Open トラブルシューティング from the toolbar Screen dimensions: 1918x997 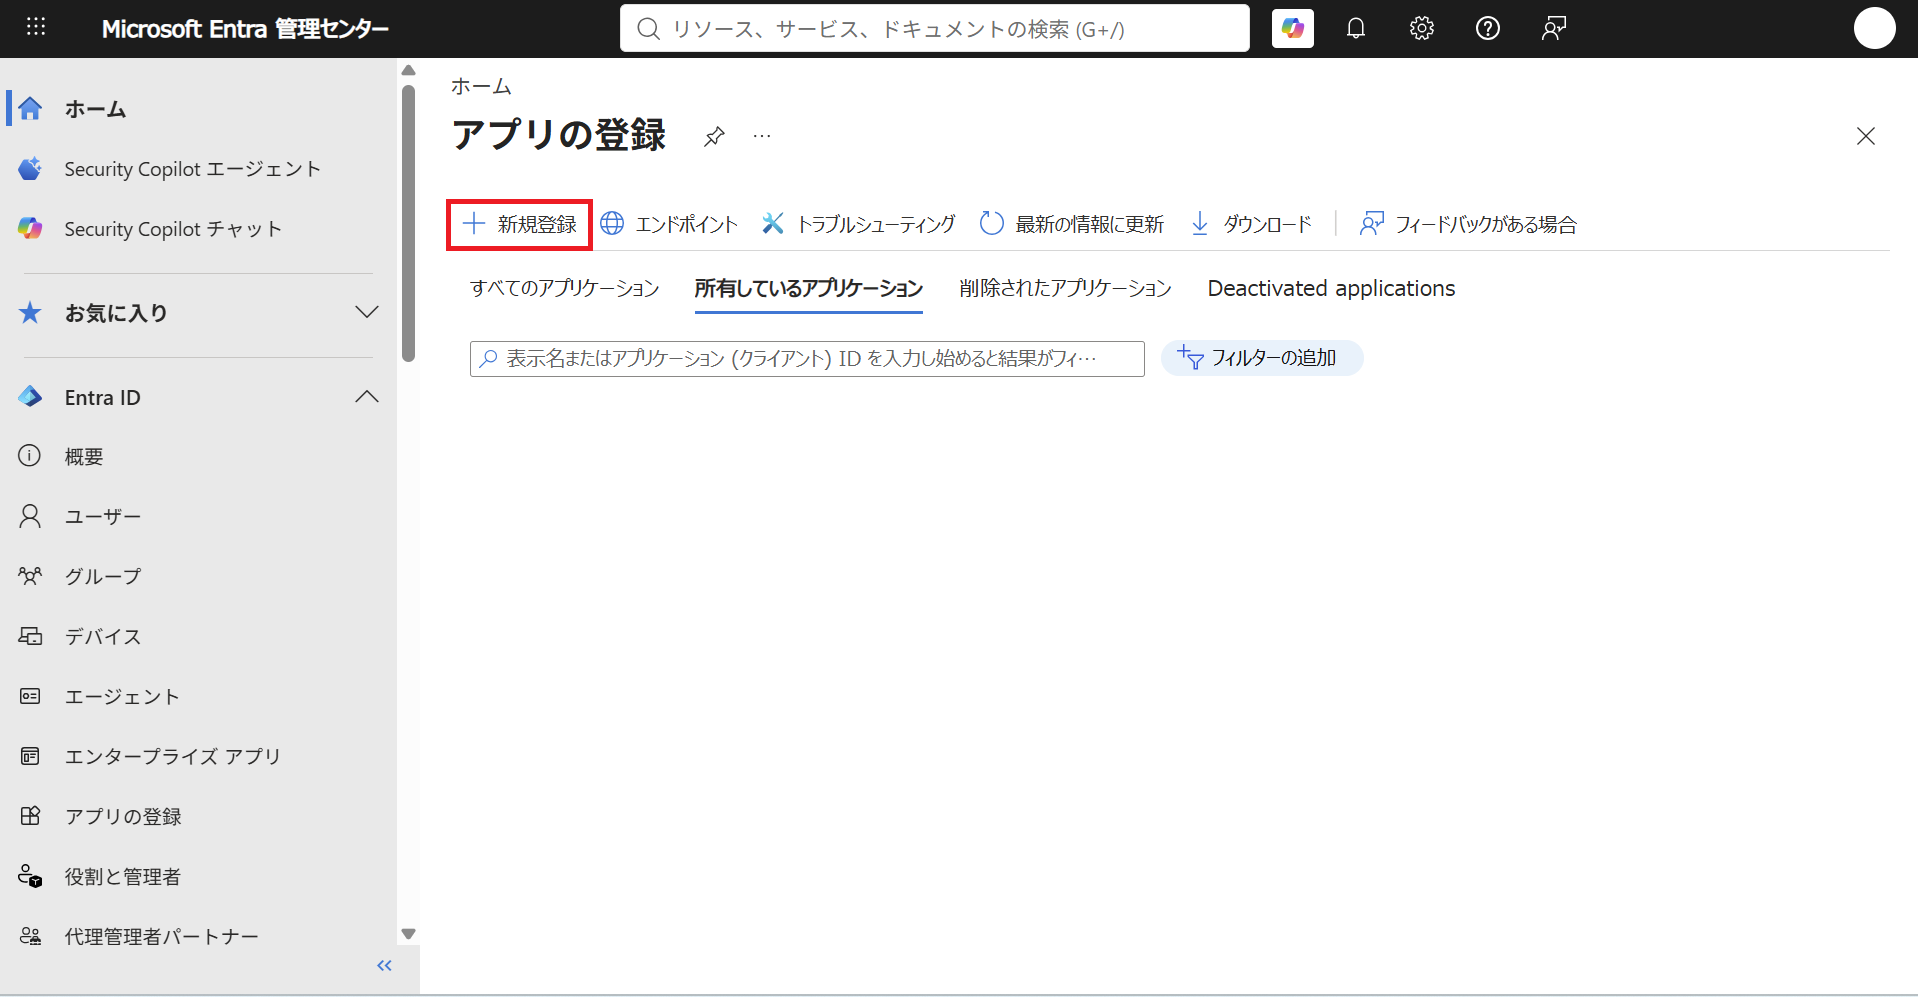click(x=858, y=224)
